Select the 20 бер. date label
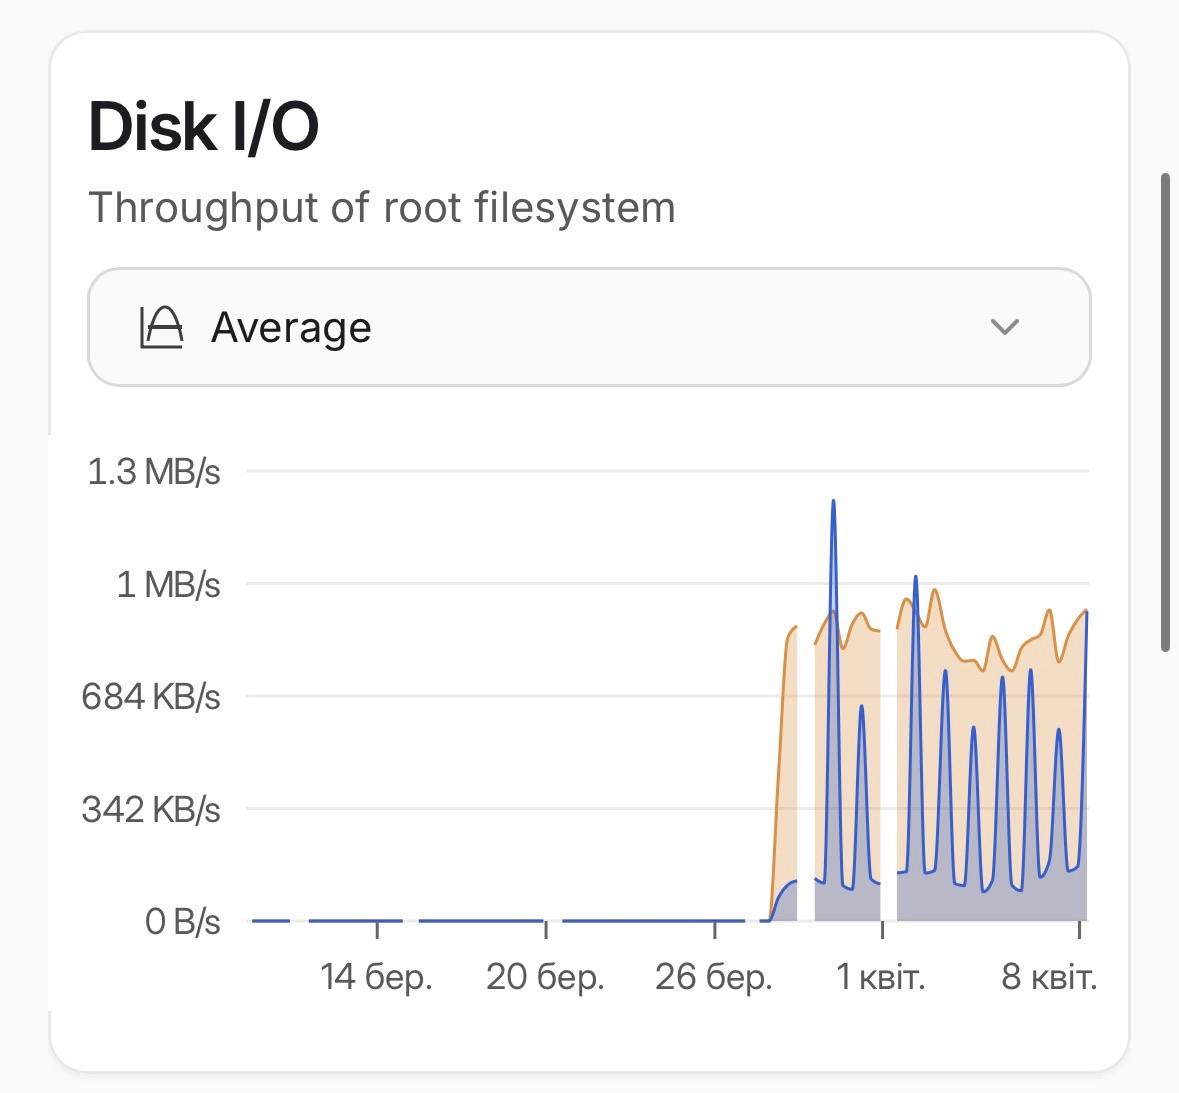This screenshot has width=1179, height=1093. pos(545,977)
